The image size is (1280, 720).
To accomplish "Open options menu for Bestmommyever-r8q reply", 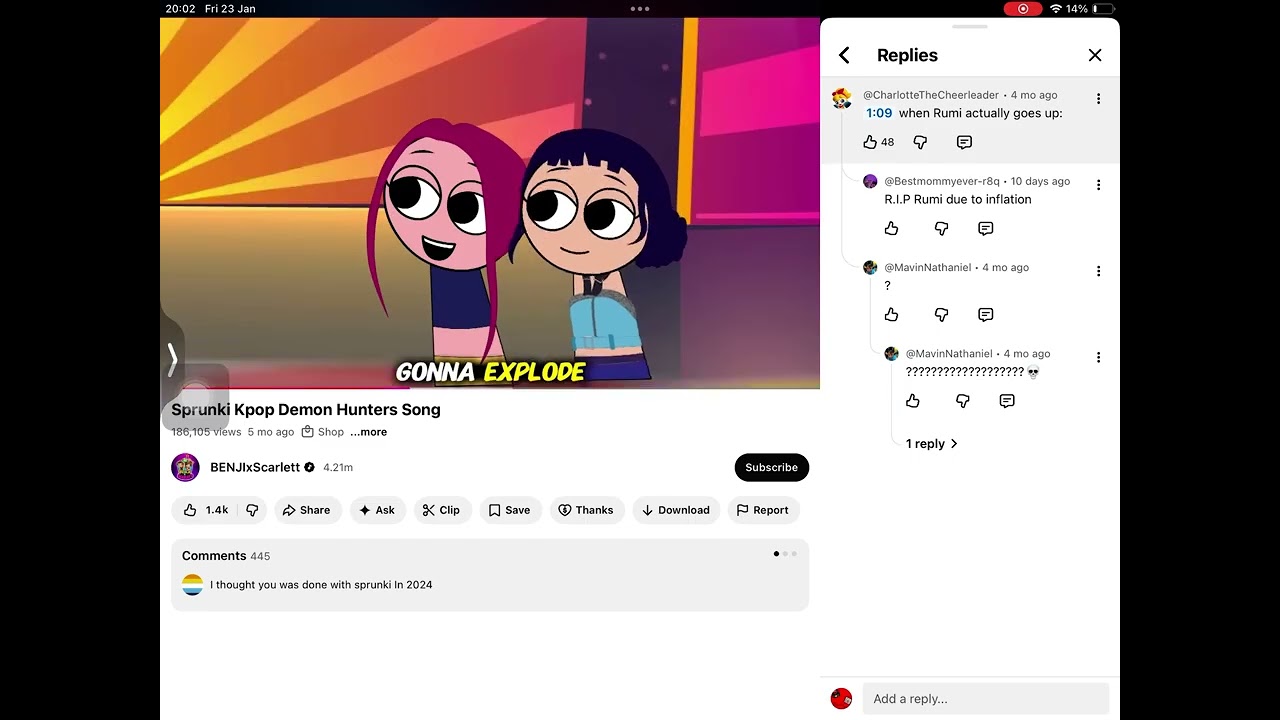I will [1098, 185].
